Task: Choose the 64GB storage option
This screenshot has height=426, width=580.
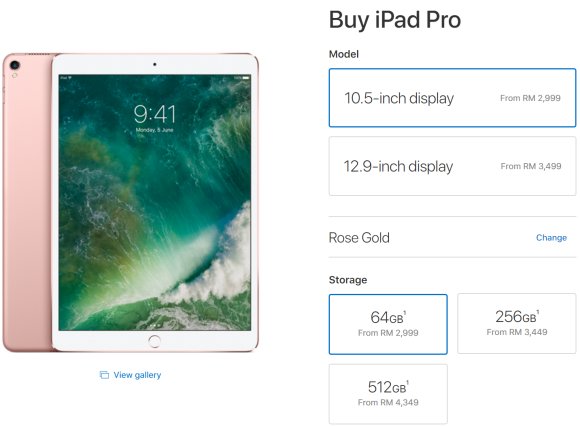Action: (x=388, y=324)
